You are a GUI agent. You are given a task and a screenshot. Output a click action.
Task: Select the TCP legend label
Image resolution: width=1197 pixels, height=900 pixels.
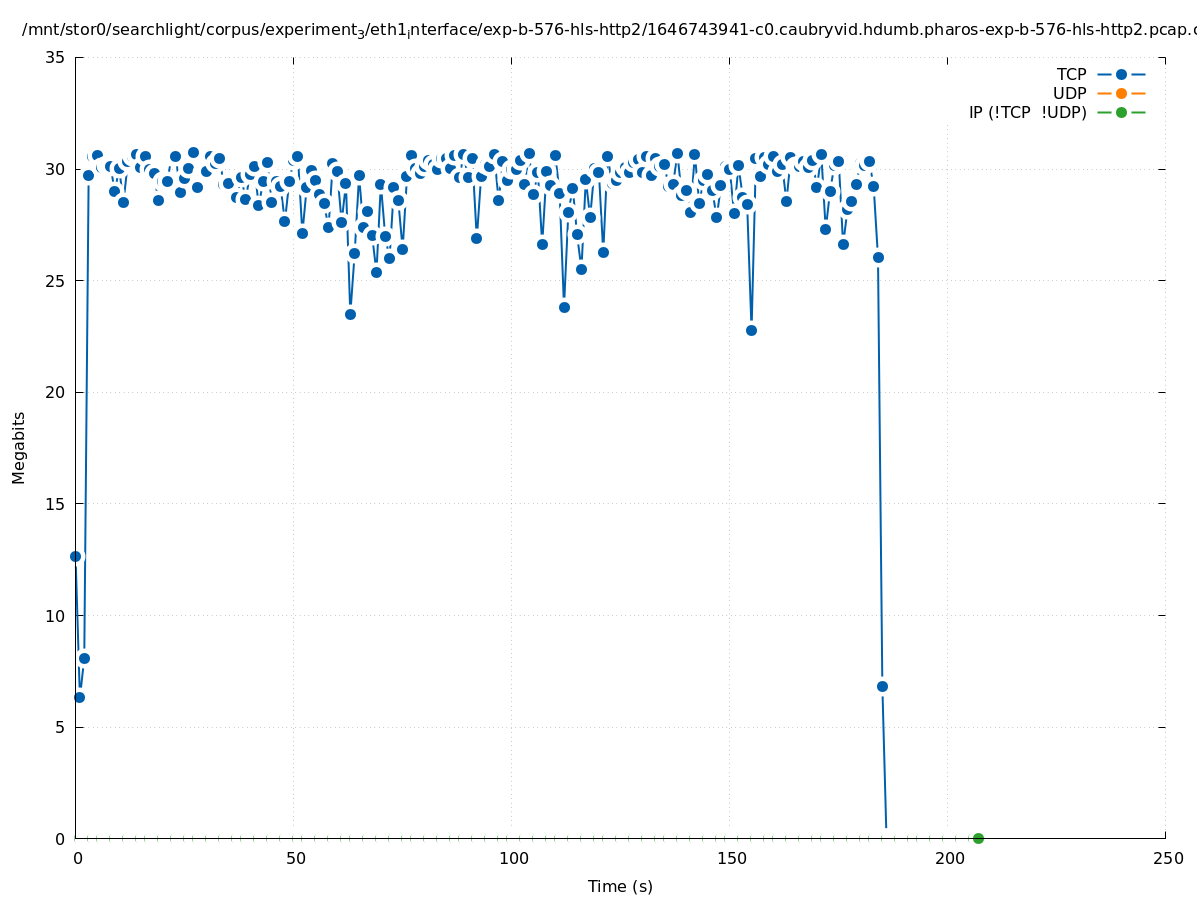point(1071,74)
